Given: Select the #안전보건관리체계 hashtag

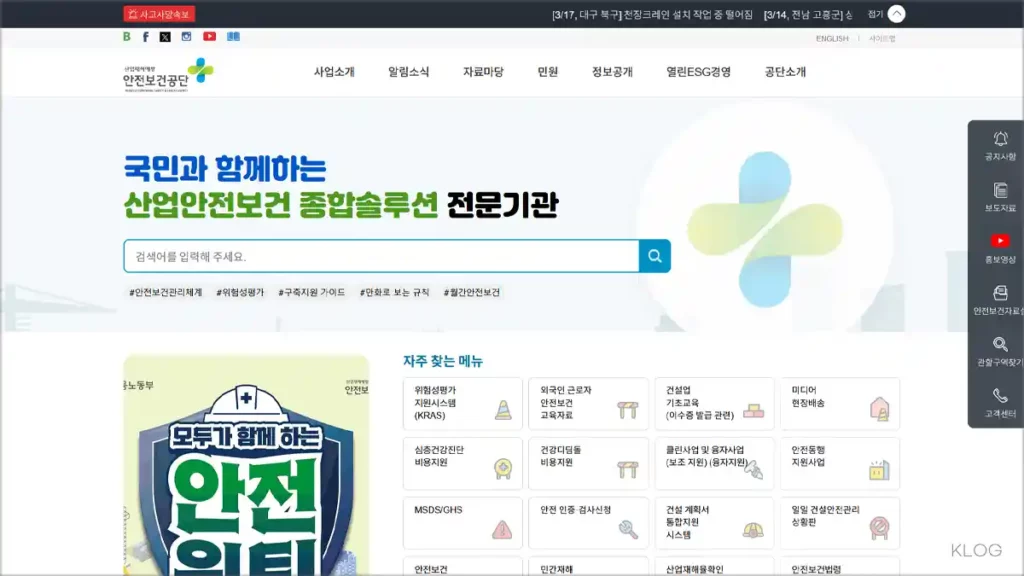Looking at the screenshot, I should 166,293.
